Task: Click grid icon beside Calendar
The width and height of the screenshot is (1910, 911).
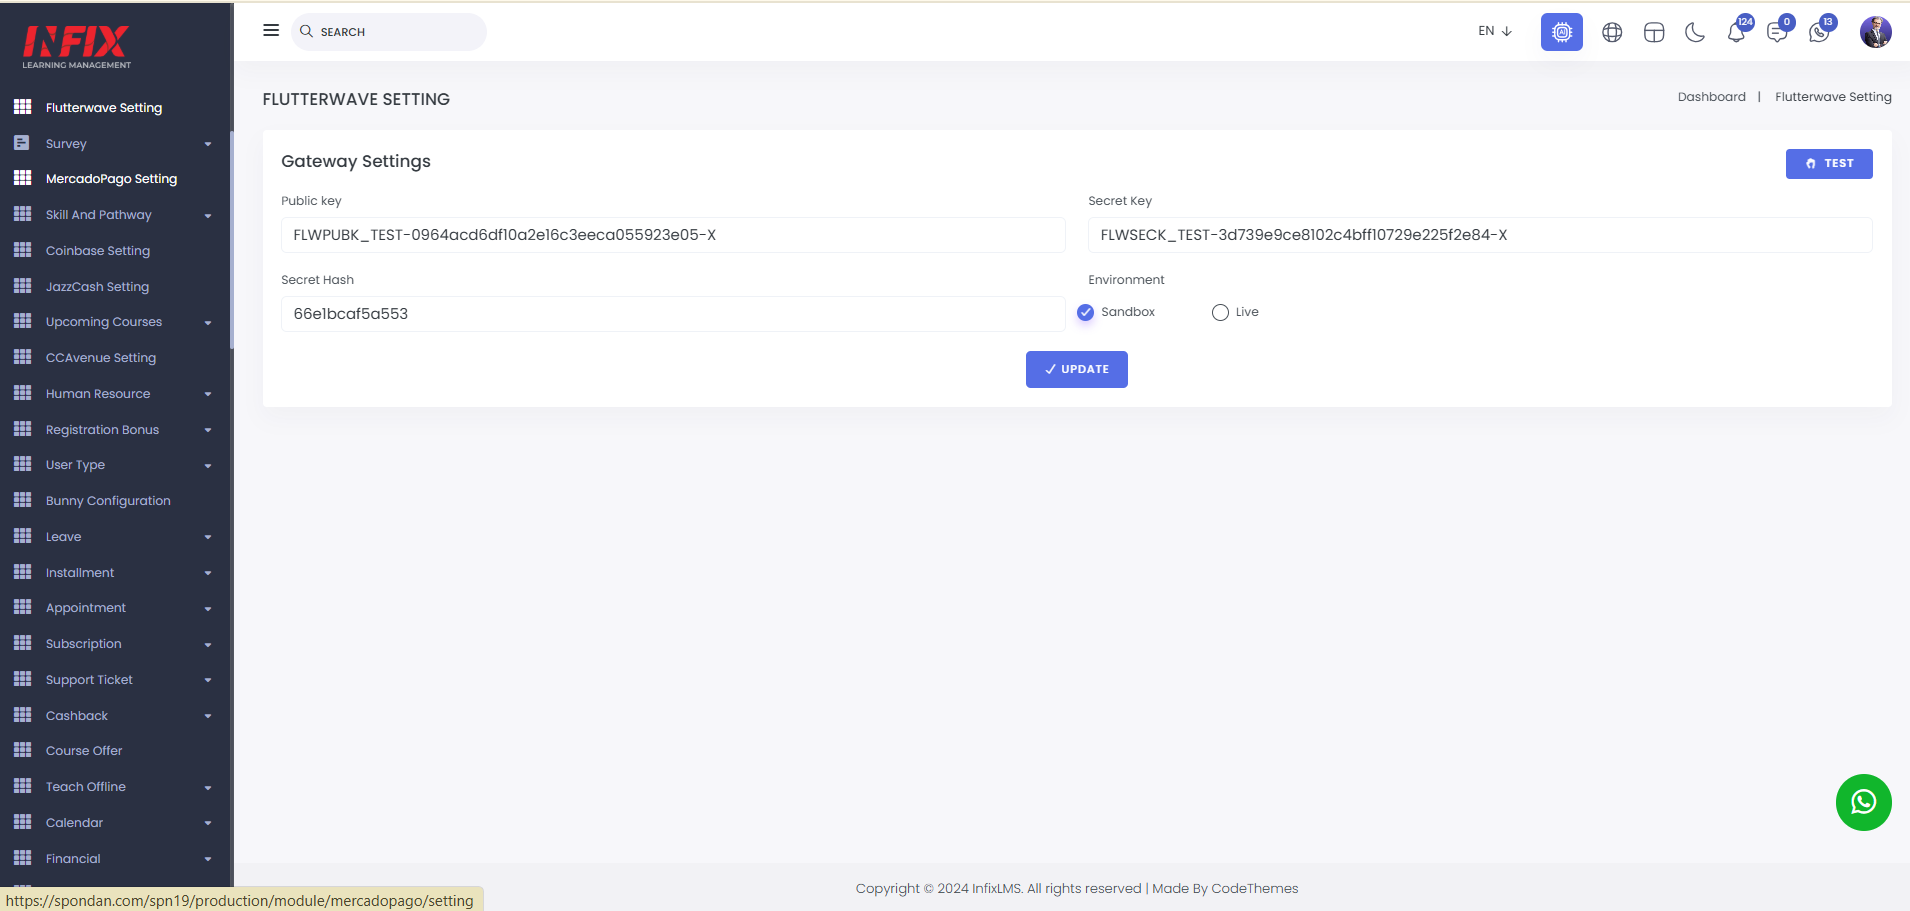Action: pyautogui.click(x=22, y=822)
